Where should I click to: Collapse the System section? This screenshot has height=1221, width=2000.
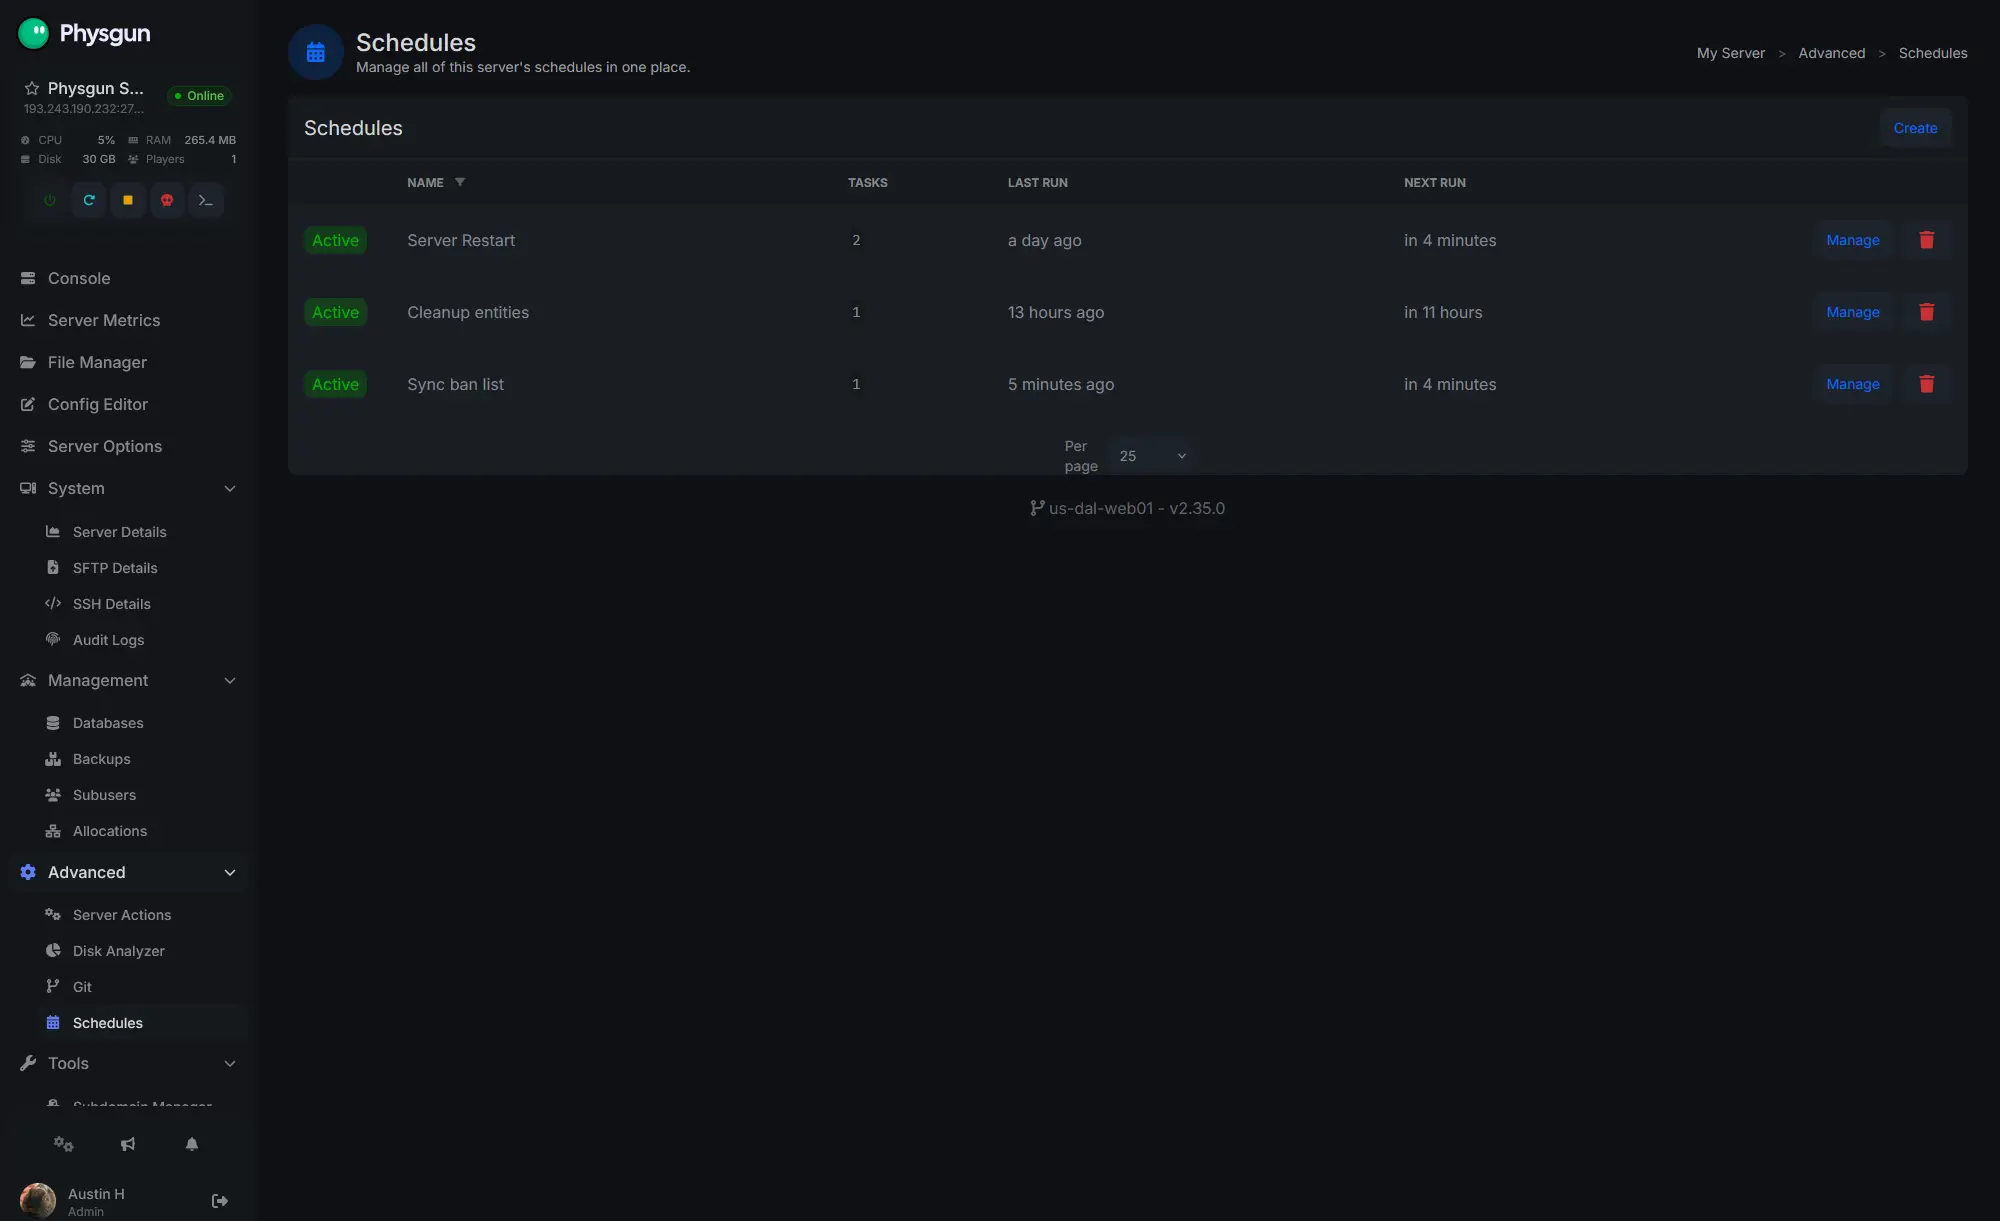point(128,488)
